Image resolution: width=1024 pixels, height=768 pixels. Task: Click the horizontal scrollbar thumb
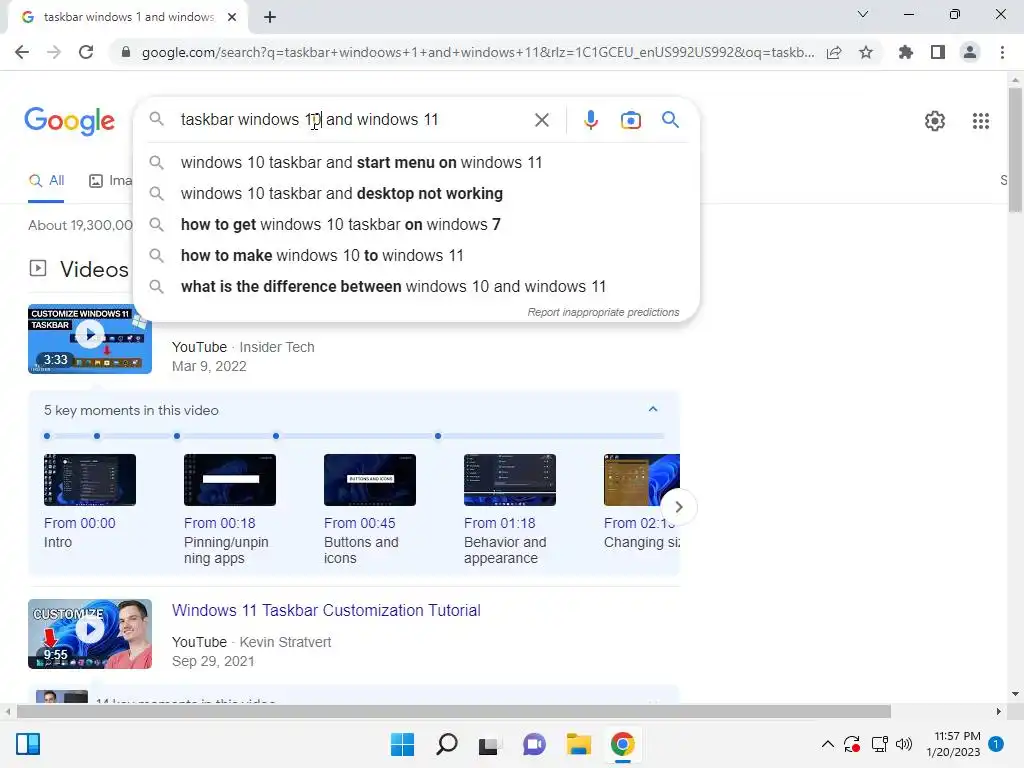pos(454,711)
